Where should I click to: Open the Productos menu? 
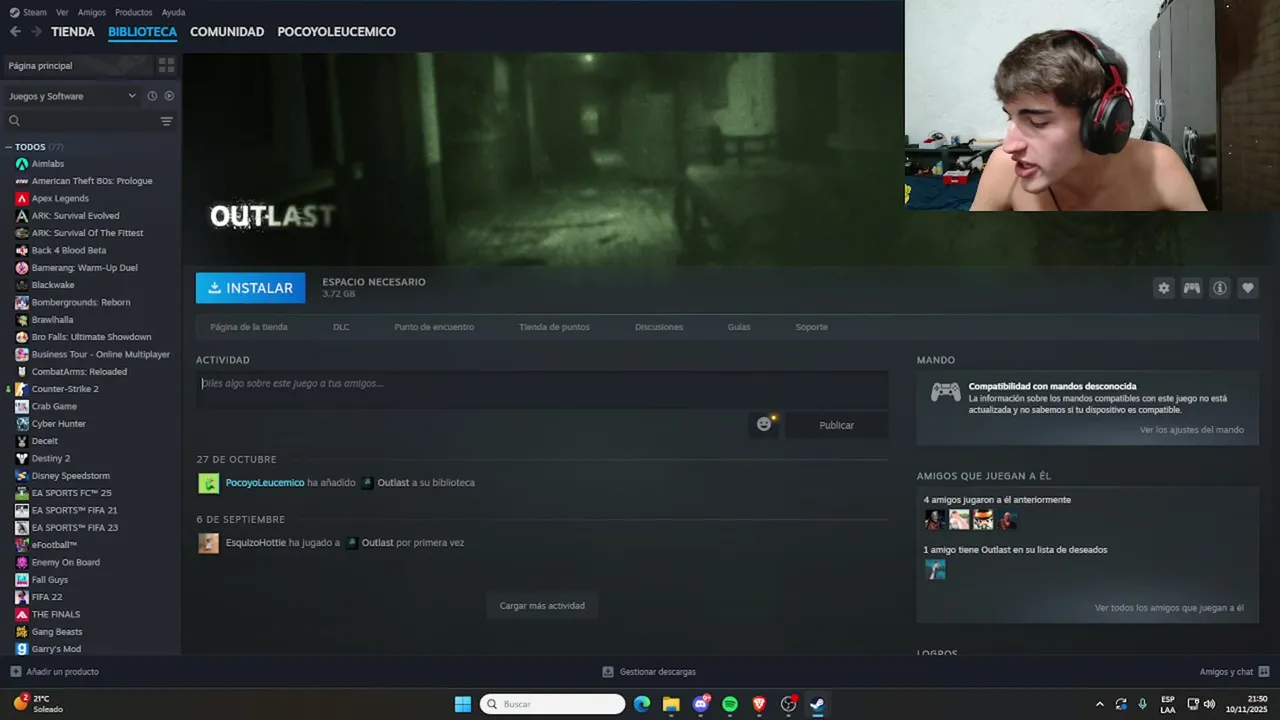134,12
